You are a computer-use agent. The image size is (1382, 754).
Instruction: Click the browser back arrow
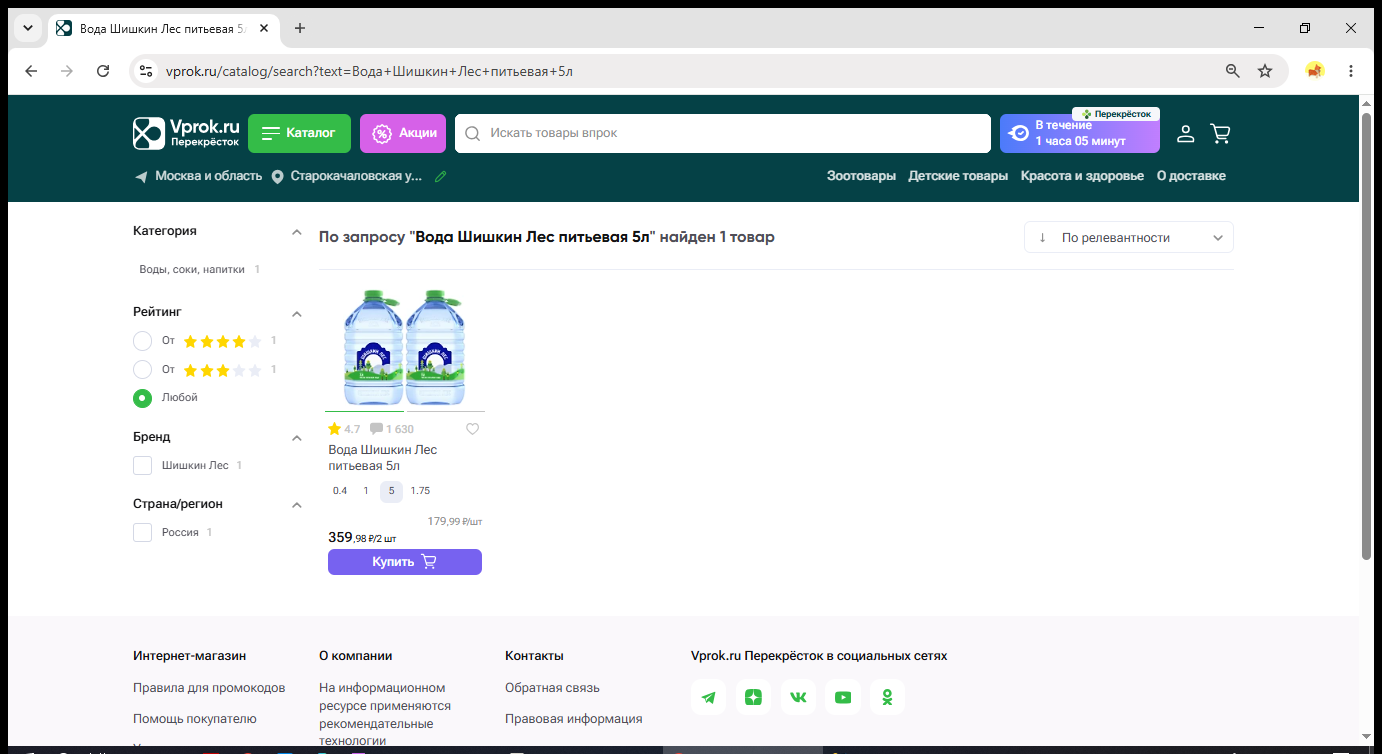[x=31, y=71]
